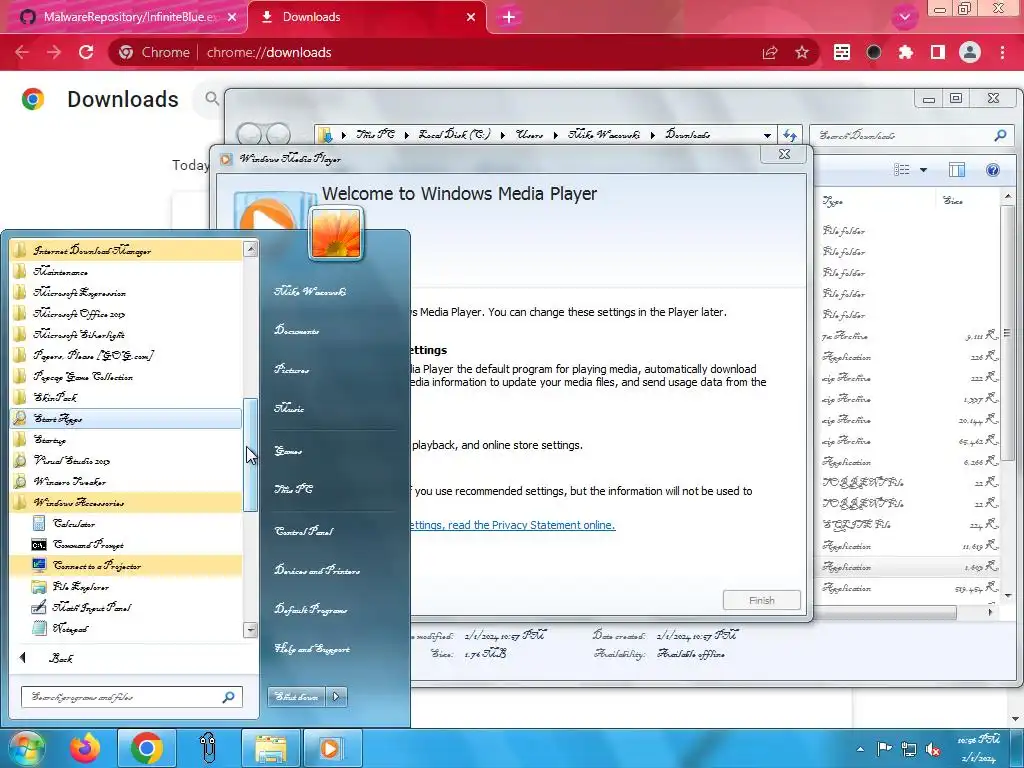
Task: Collapse the Windows Accessories folder
Action: point(126,503)
